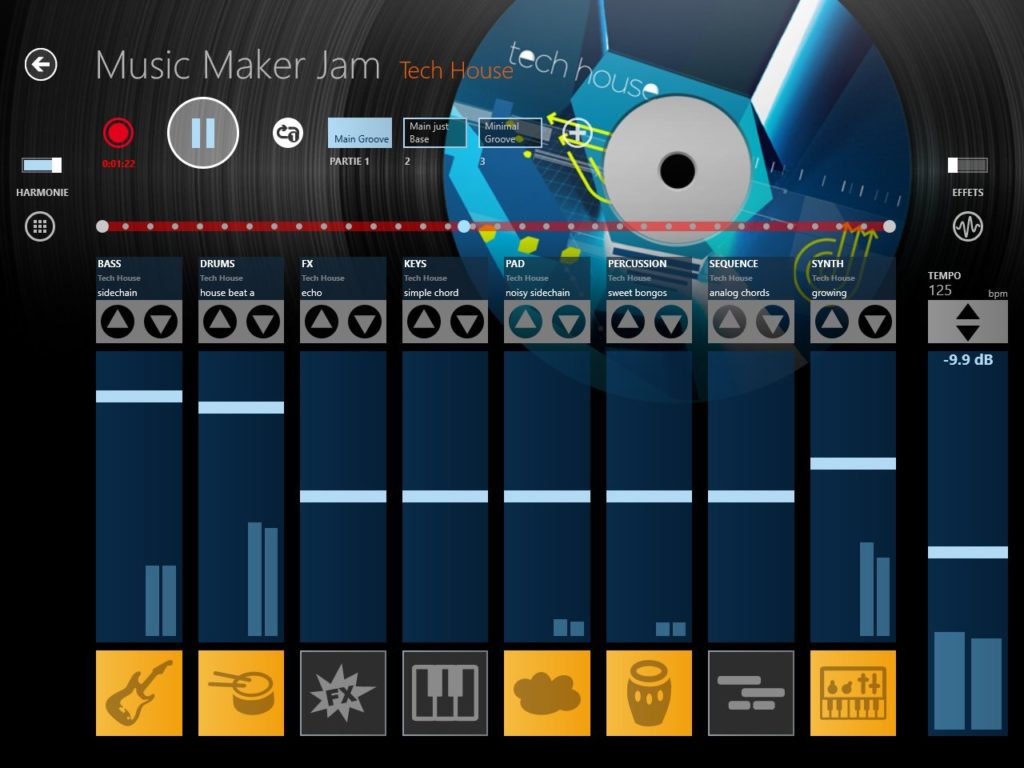Go back with the arrow icon
Screen dimensions: 1024x768
pos(40,65)
